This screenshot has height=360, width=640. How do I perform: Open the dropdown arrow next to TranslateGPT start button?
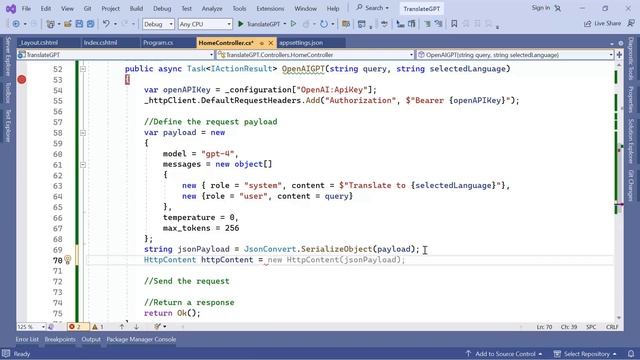(284, 24)
